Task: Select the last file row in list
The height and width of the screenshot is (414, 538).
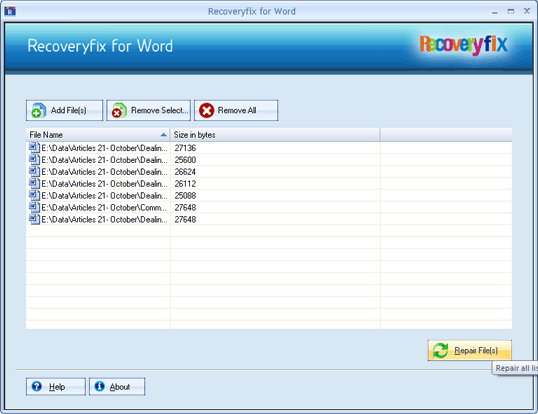Action: (269, 220)
